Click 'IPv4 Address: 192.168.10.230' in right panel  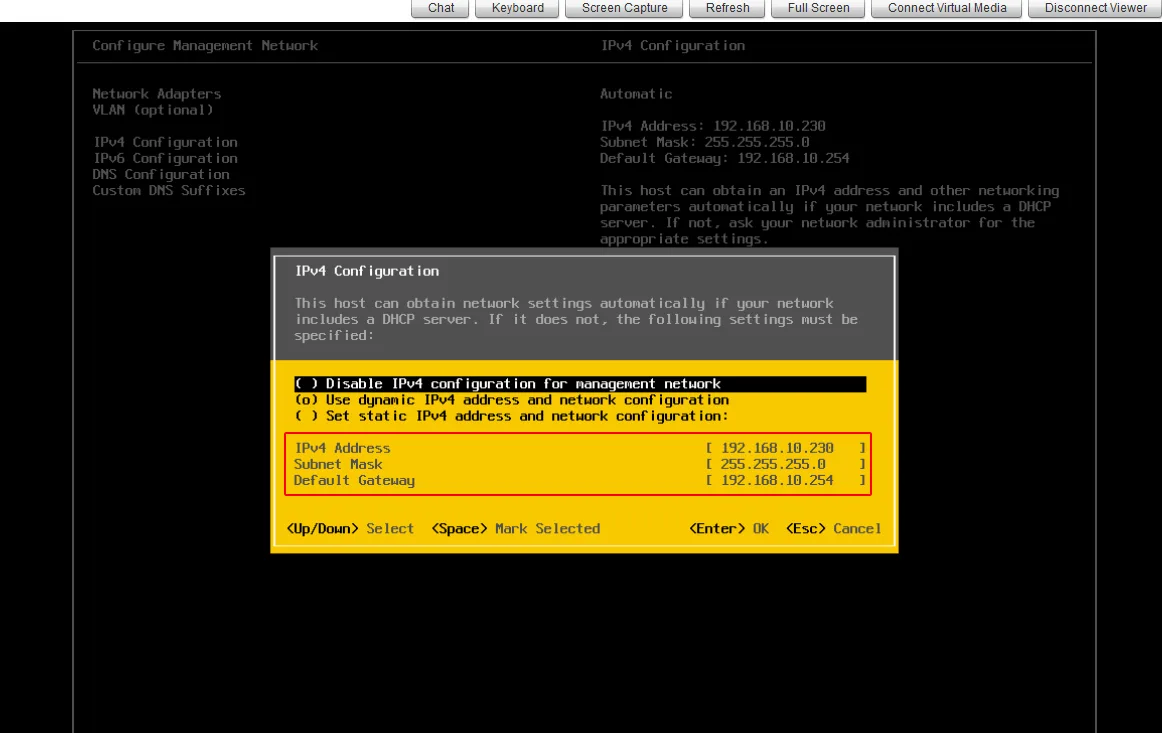(713, 126)
